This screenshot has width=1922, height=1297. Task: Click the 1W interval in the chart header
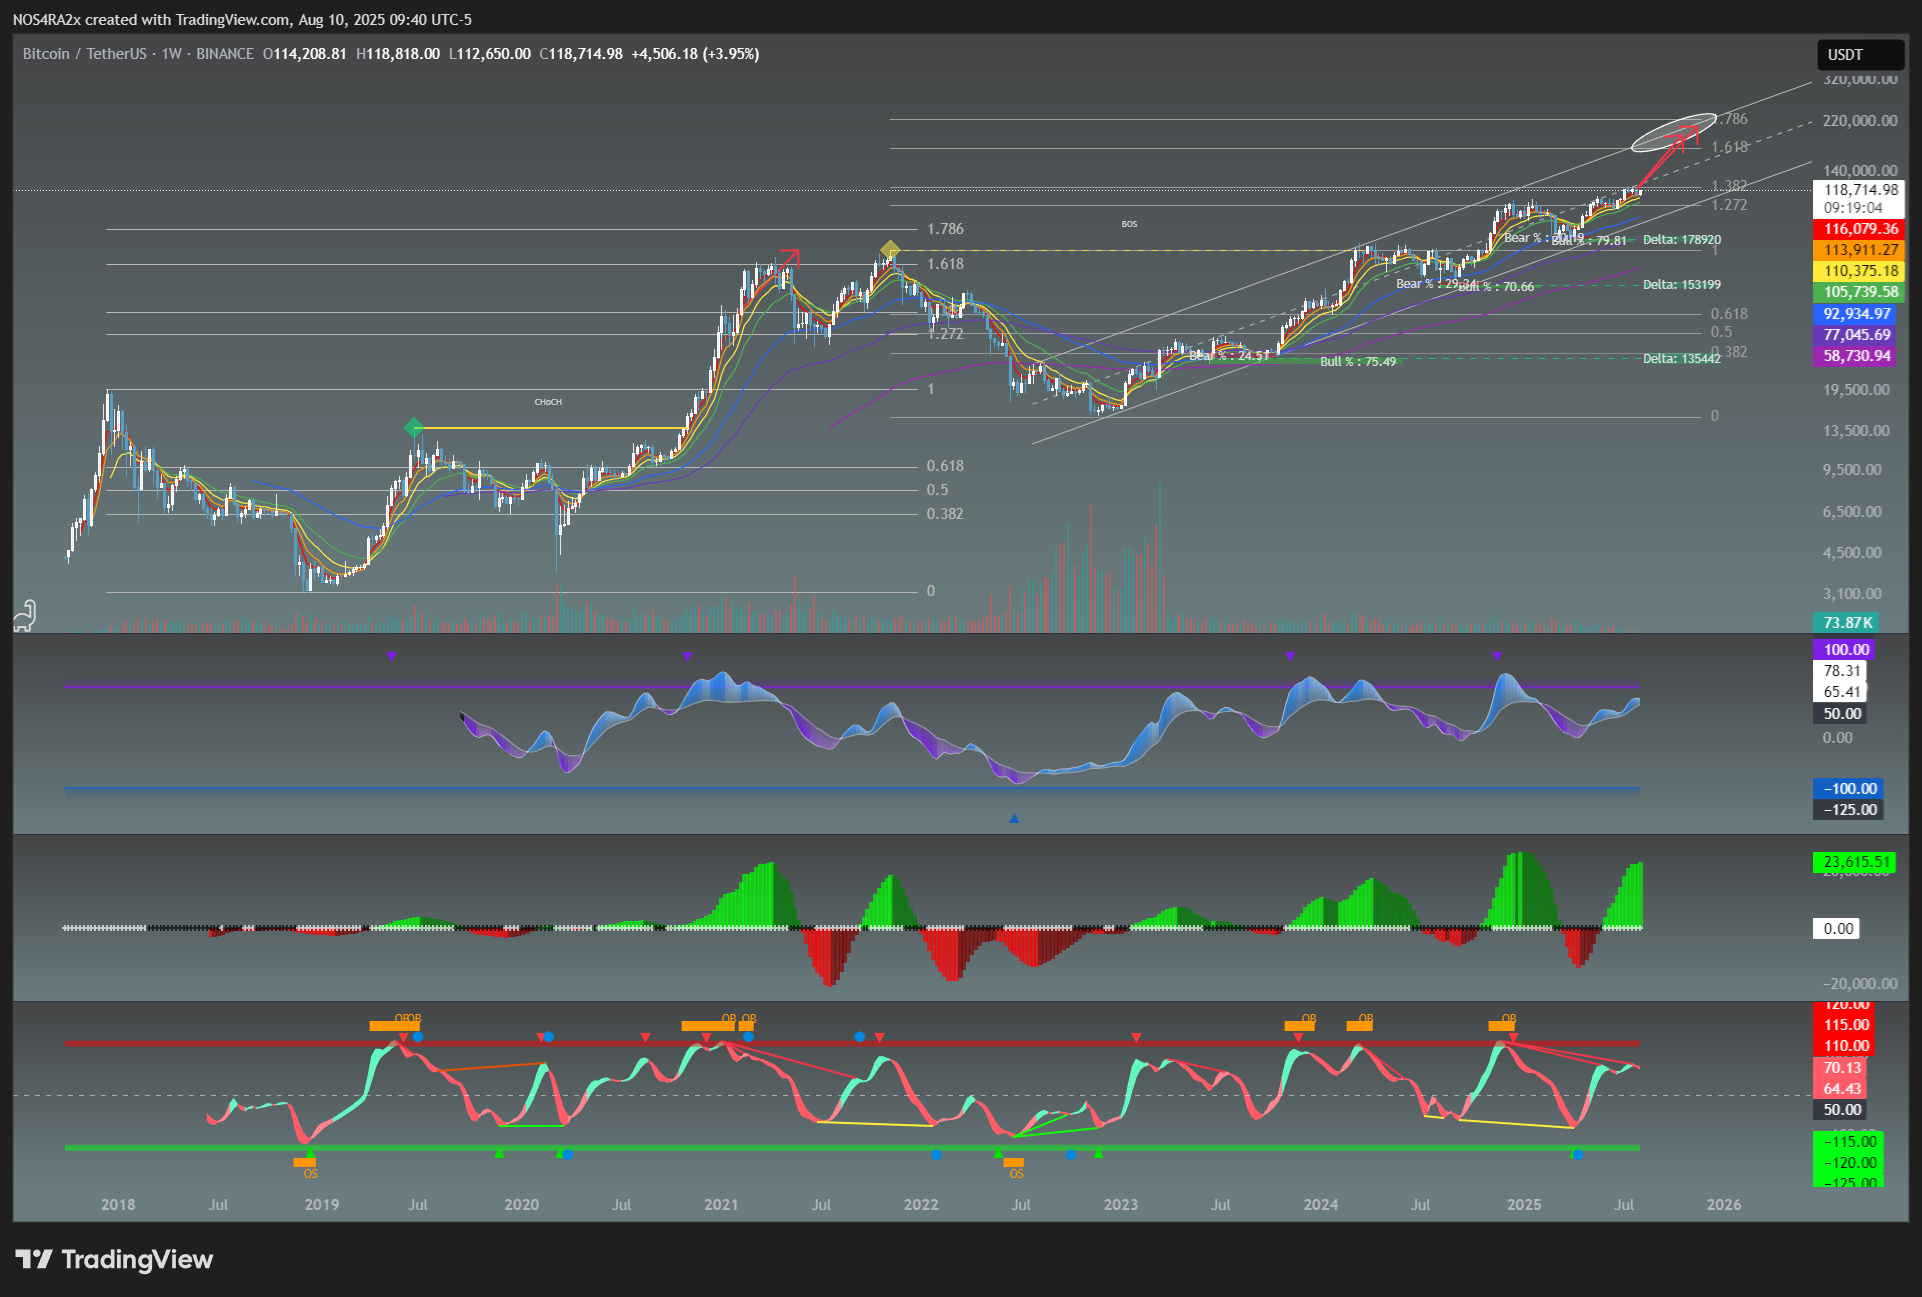(171, 54)
